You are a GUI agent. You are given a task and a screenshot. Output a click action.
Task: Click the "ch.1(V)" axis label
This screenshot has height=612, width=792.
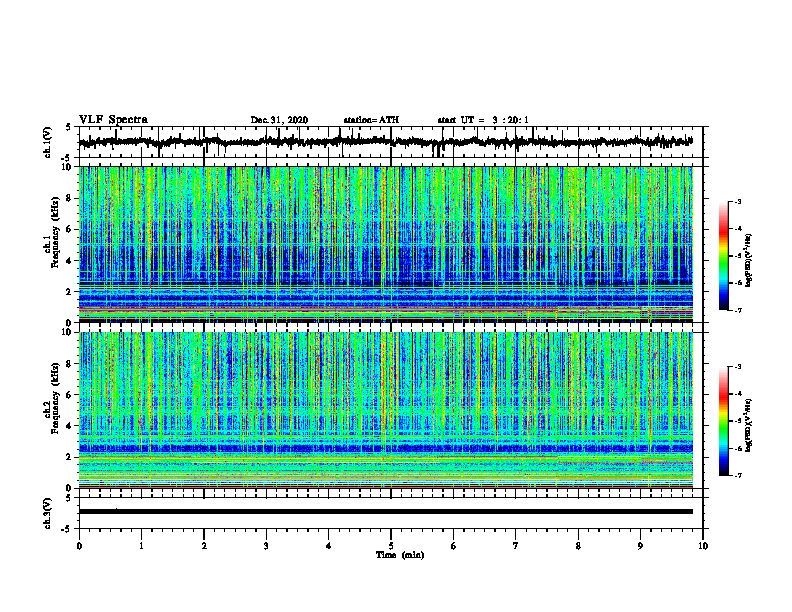[x=48, y=142]
